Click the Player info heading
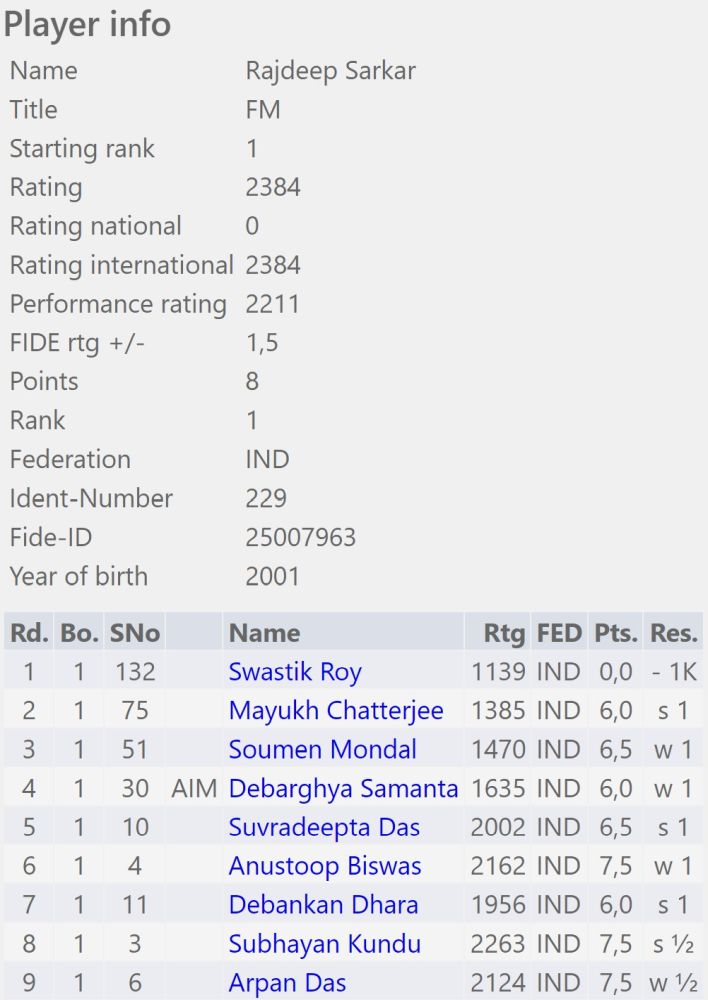This screenshot has height=1000, width=708. pos(87,25)
